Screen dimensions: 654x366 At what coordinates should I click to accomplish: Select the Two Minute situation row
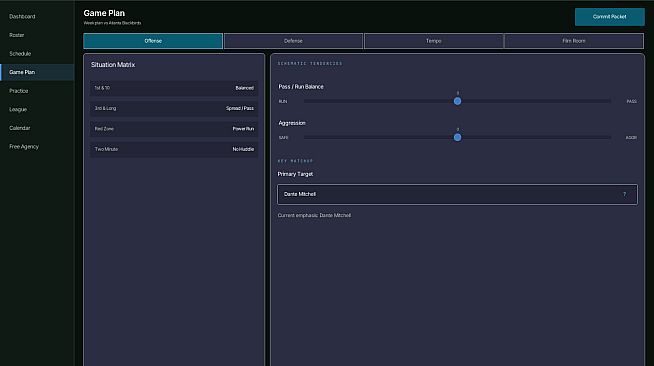tap(174, 149)
